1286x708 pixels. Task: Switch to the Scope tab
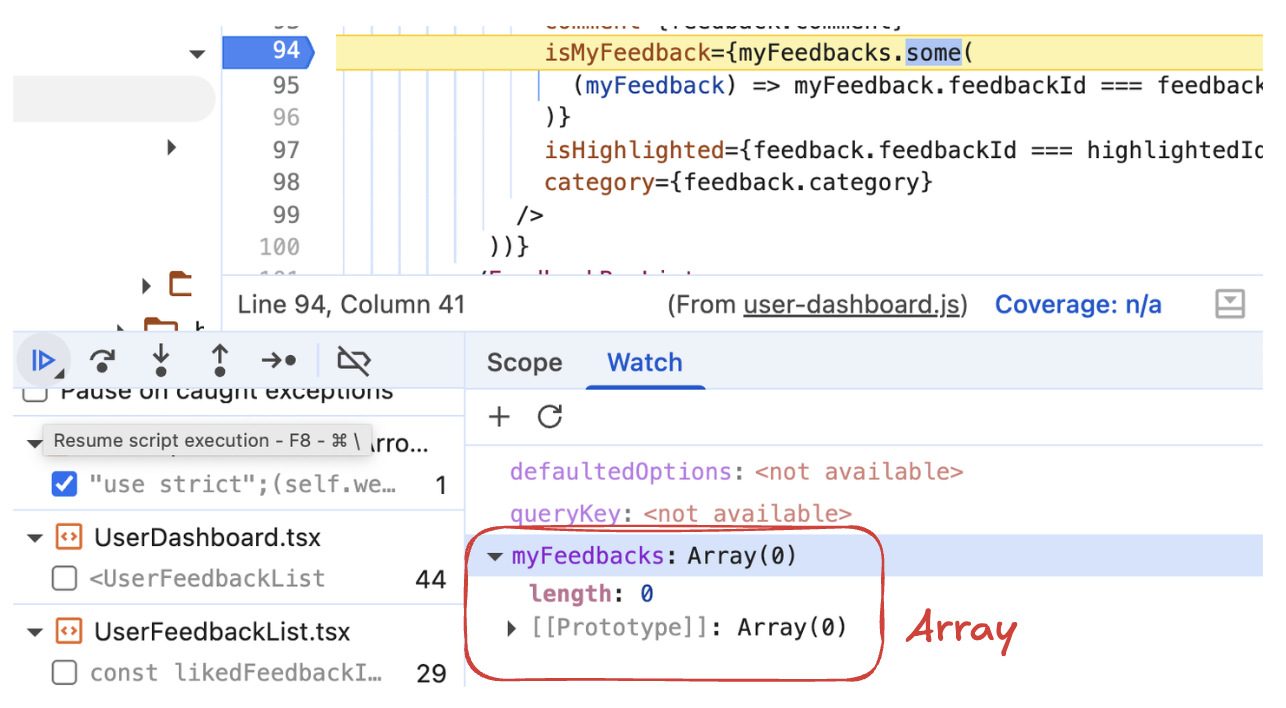(x=524, y=362)
